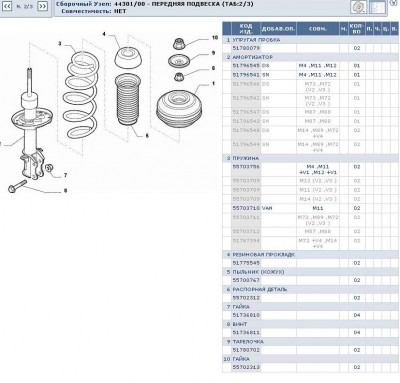Viewport: 400px width, 383px height.
Task: Click the КОД ИЗД. column header
Action: click(x=246, y=29)
